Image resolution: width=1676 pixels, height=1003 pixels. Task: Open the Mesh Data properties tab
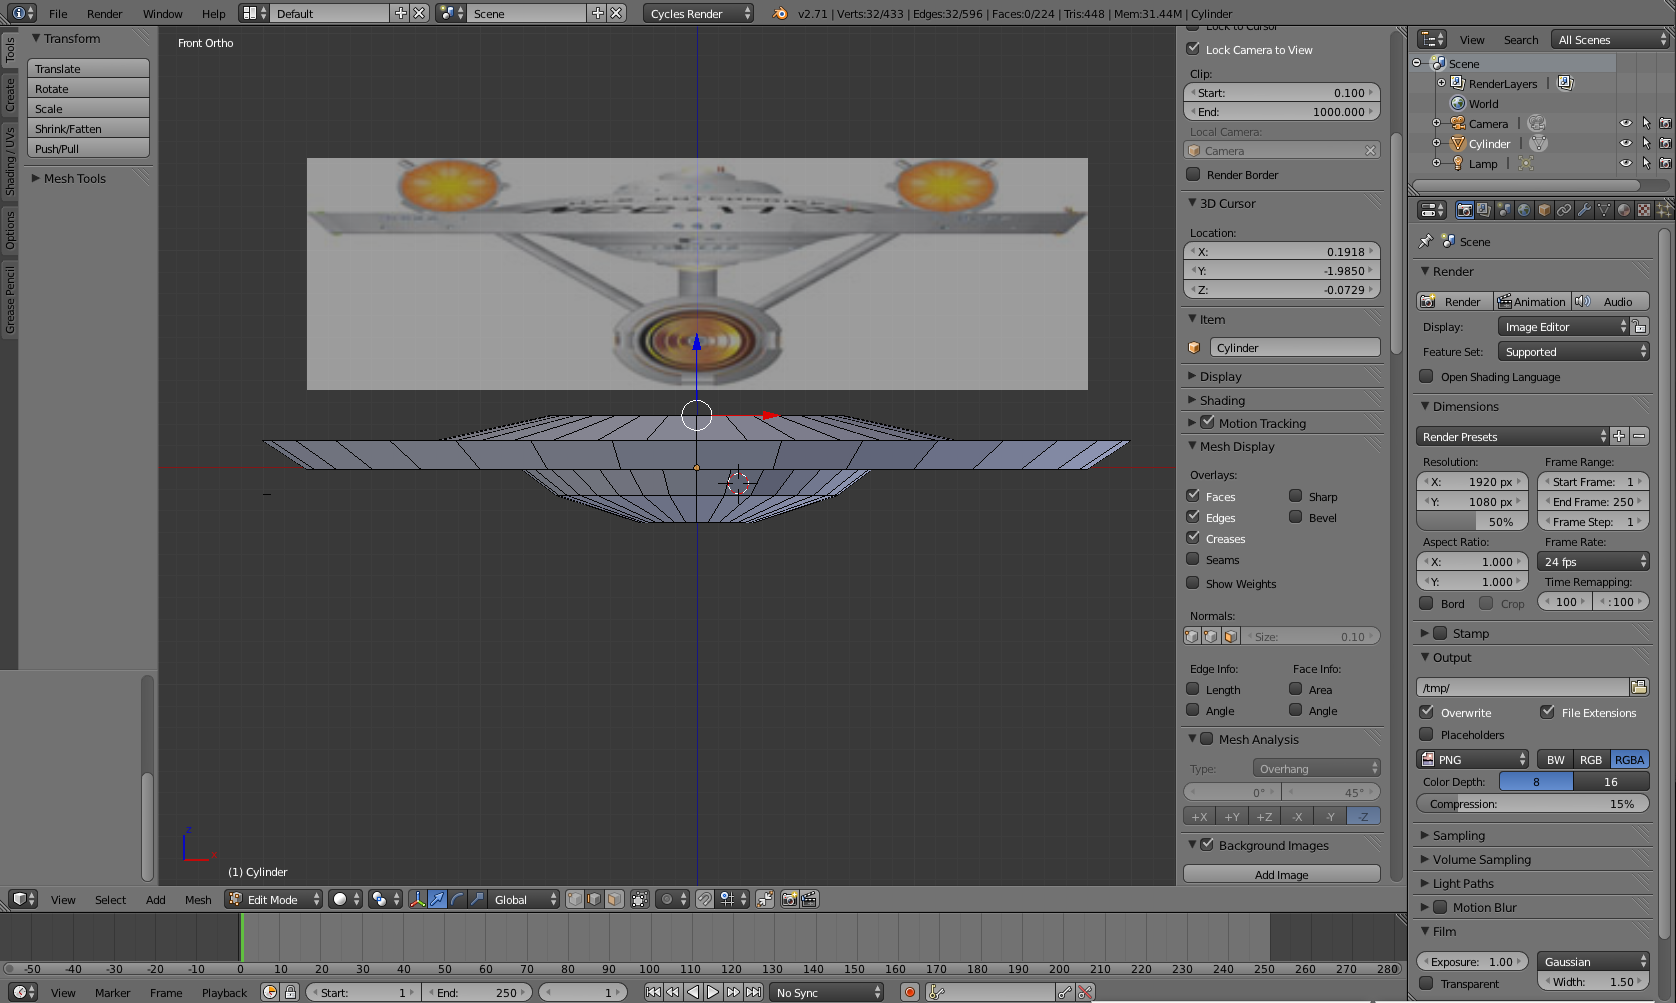click(x=1604, y=210)
